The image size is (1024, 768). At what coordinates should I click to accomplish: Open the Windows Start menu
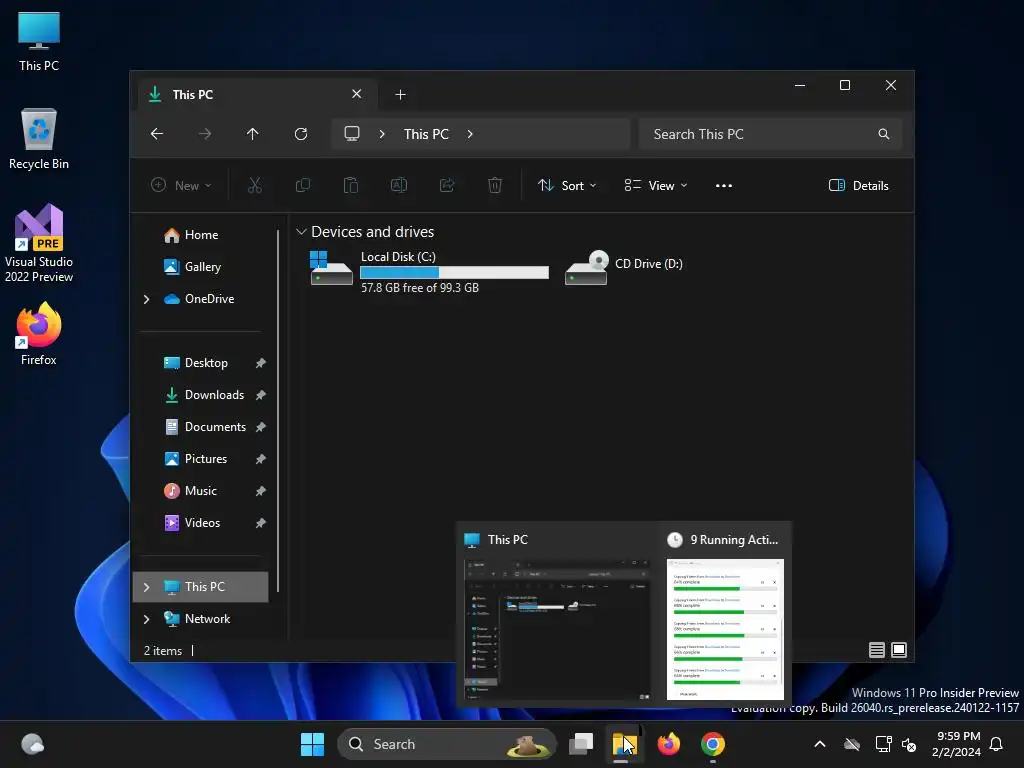click(x=312, y=744)
